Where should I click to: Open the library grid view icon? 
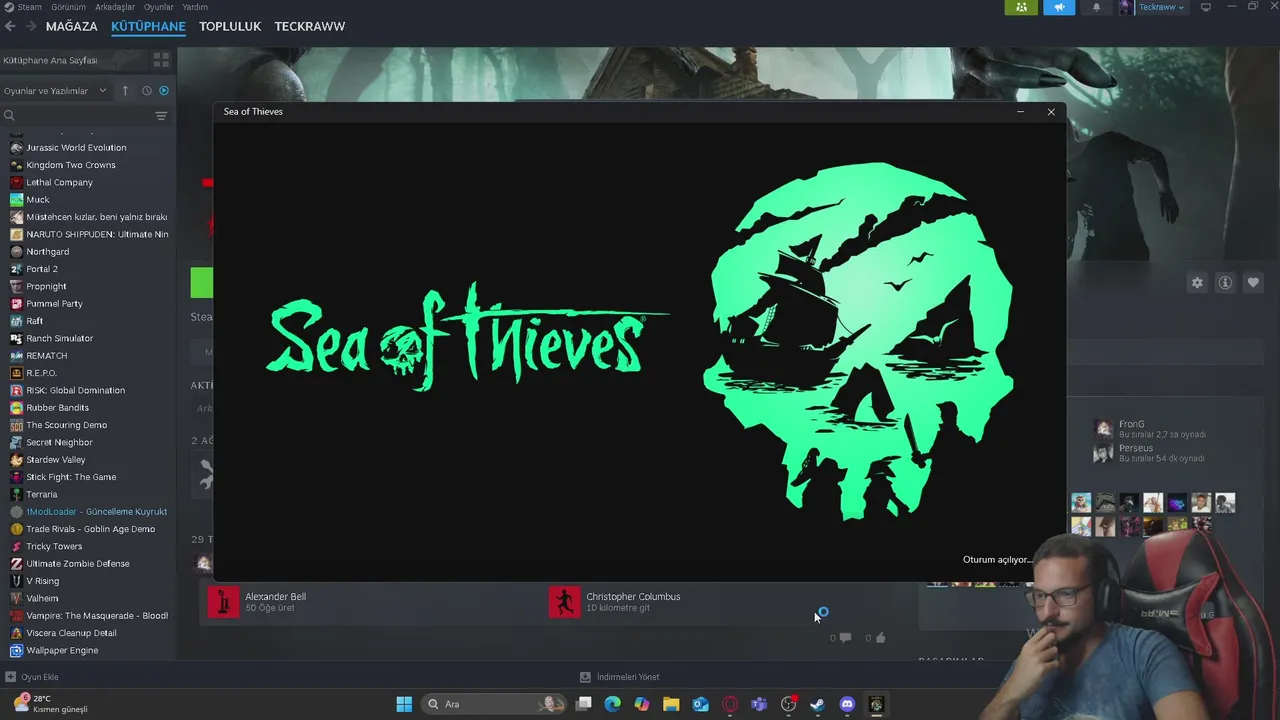tap(161, 60)
